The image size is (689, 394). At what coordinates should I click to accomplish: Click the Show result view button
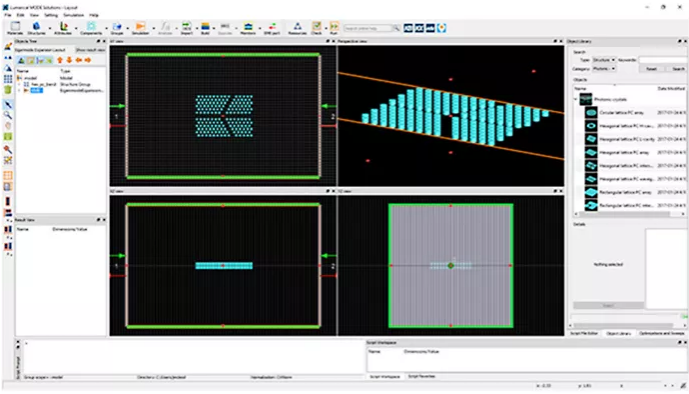90,50
